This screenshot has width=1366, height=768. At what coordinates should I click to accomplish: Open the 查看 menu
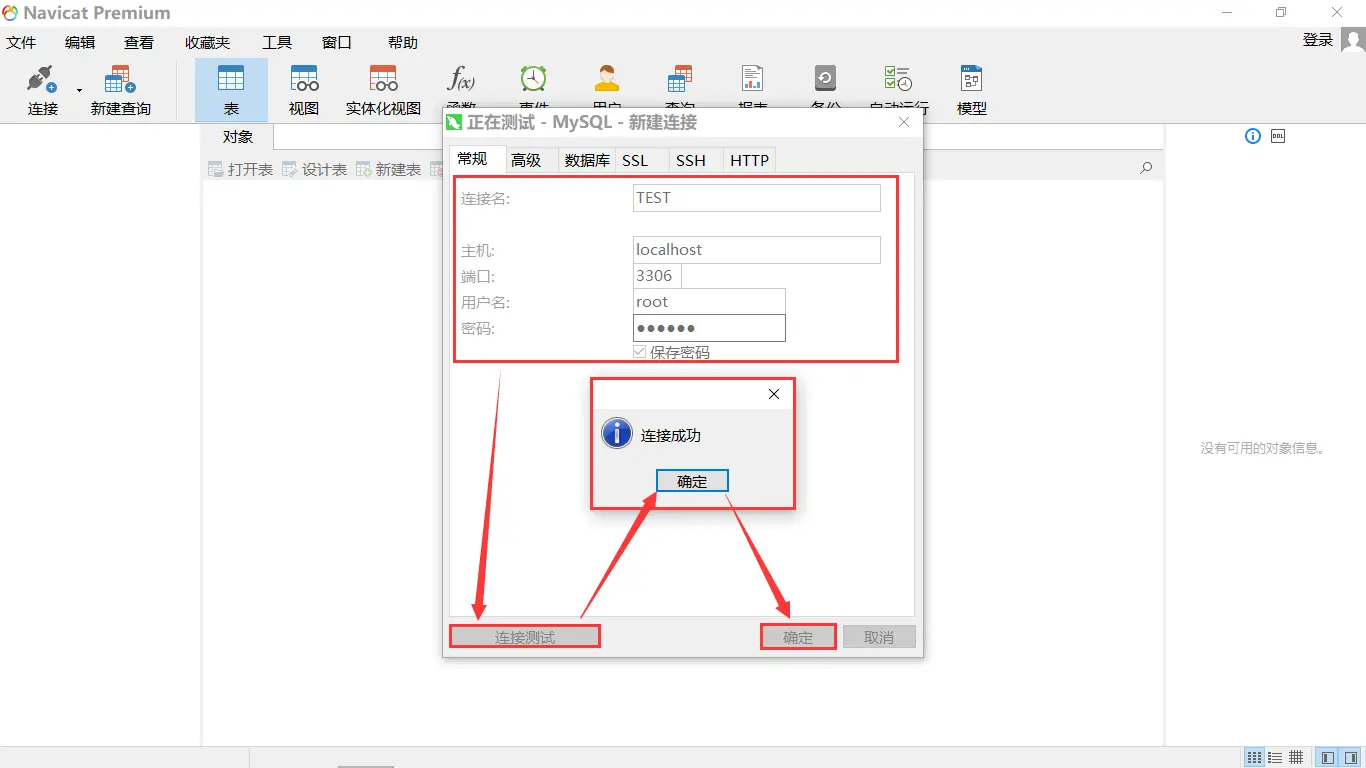click(139, 43)
